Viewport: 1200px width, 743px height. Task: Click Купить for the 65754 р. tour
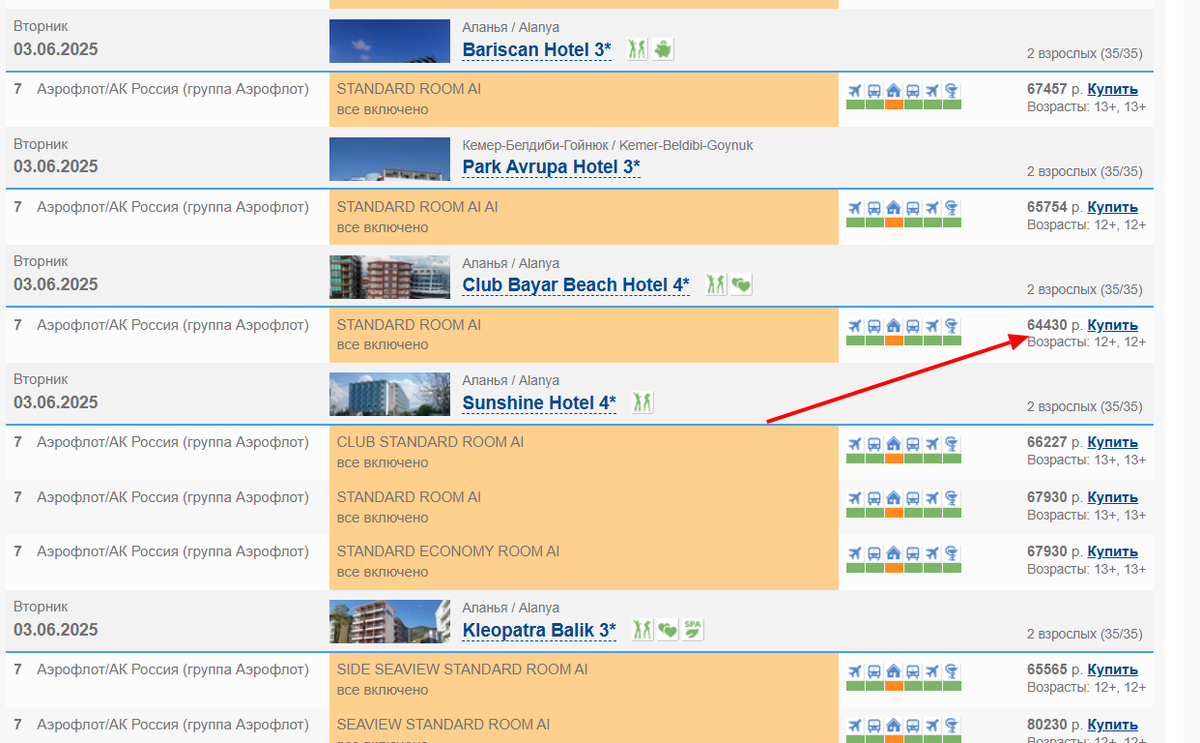1112,207
